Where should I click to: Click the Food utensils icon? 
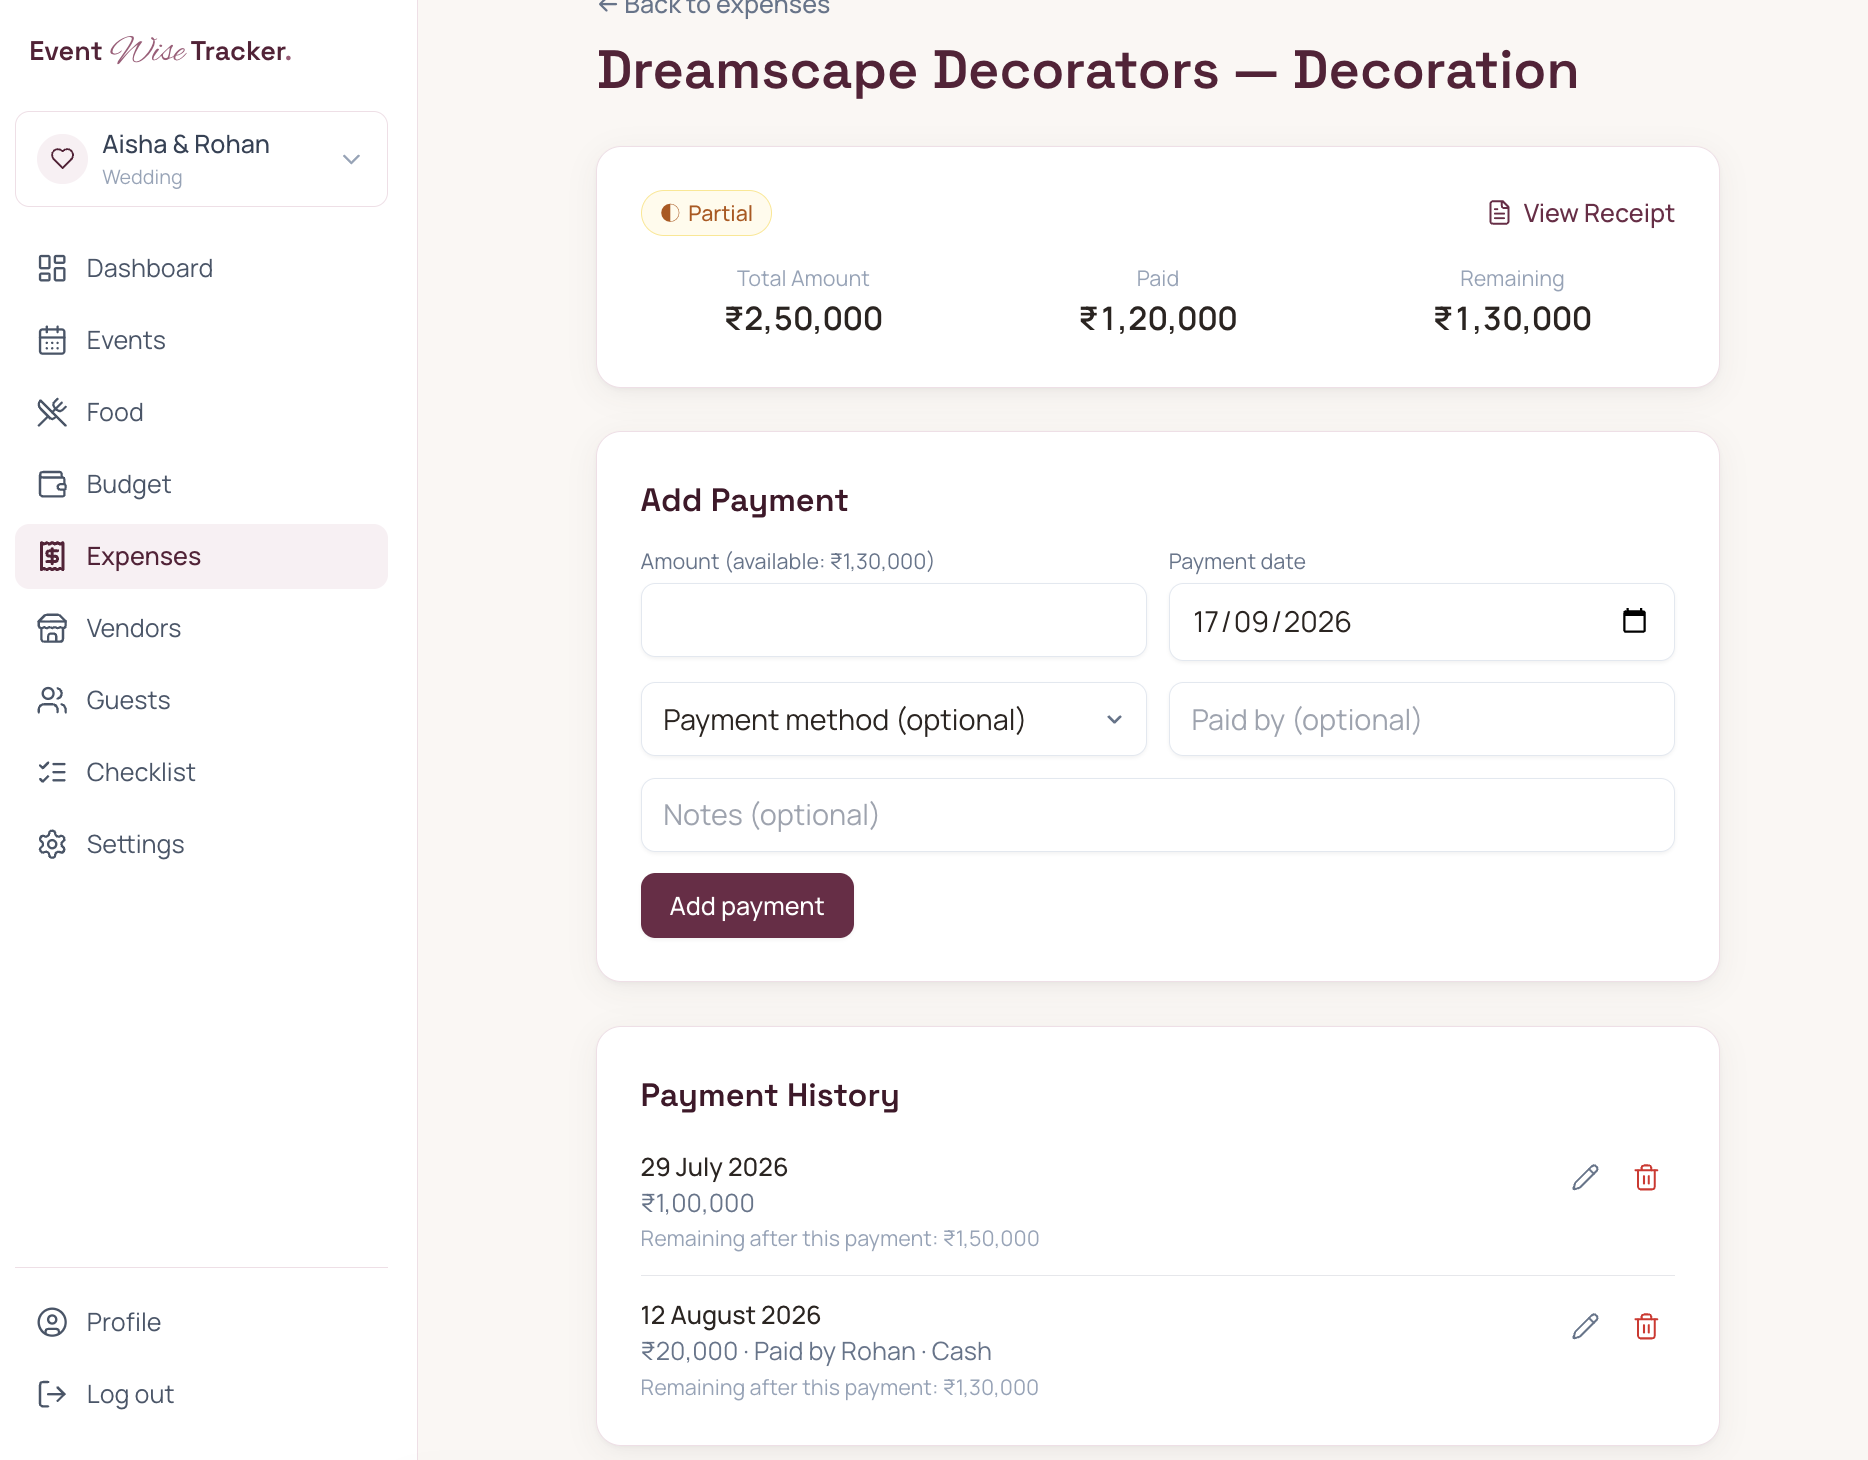(x=52, y=412)
